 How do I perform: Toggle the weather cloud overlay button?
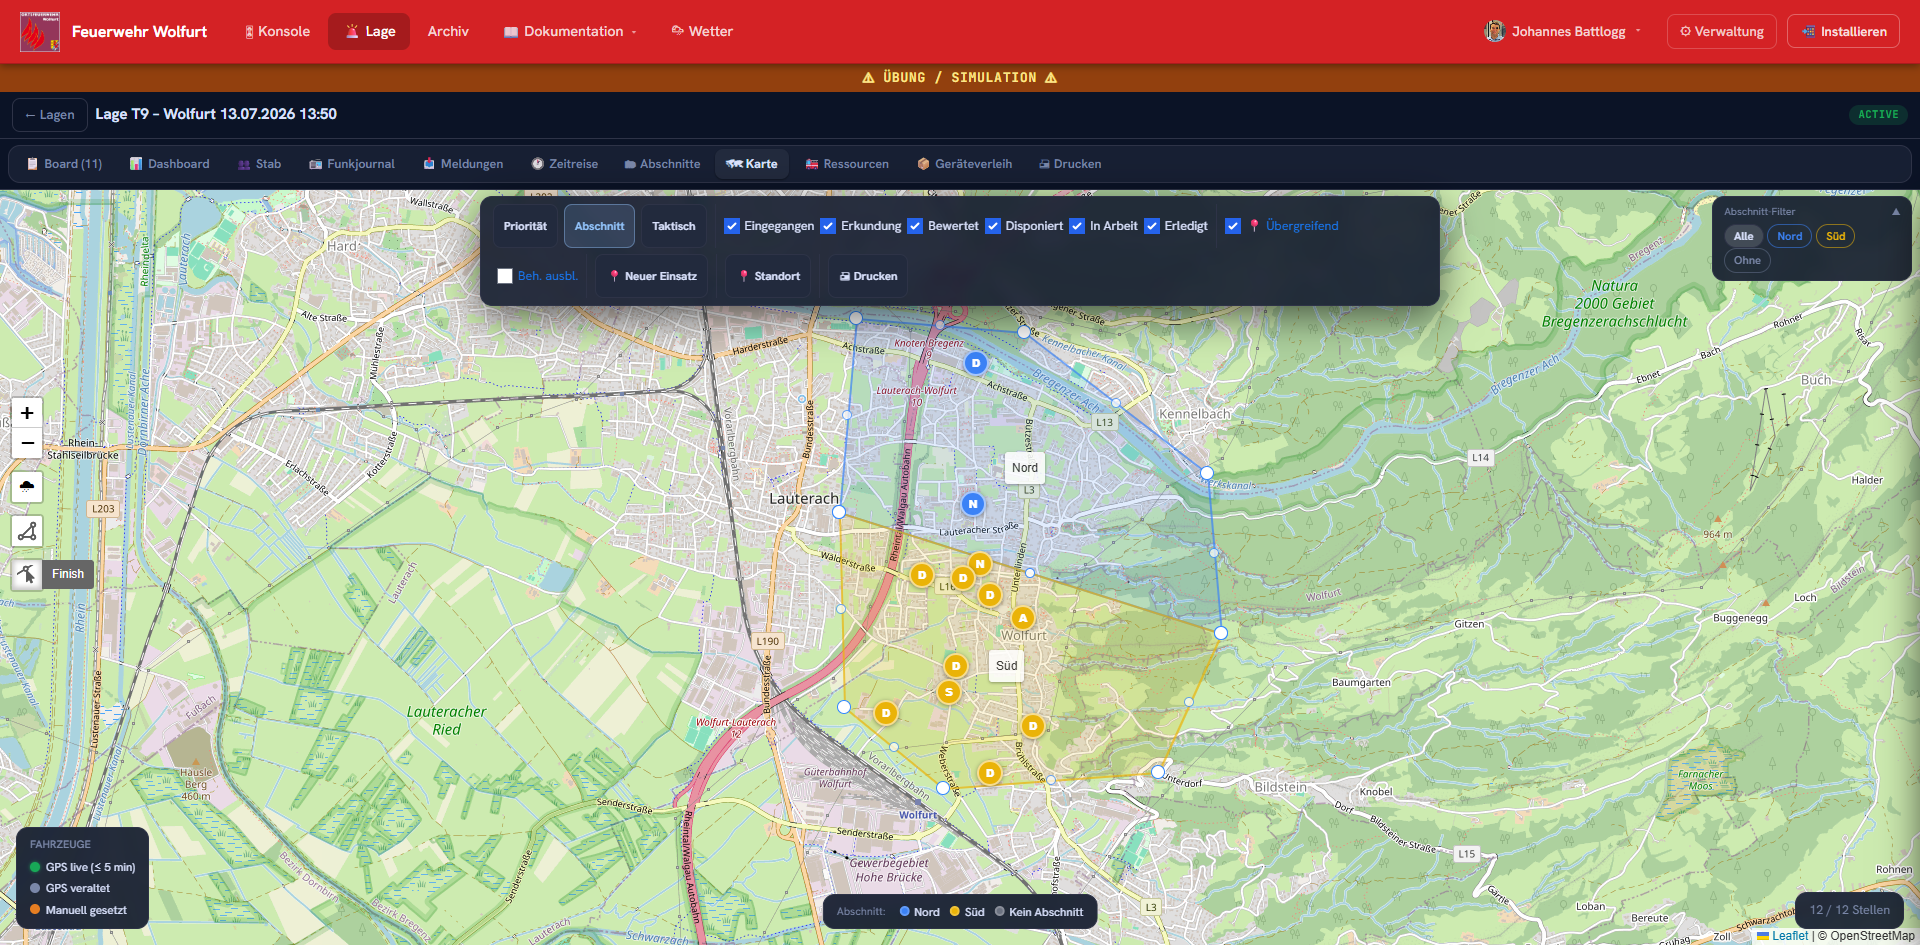tap(27, 487)
